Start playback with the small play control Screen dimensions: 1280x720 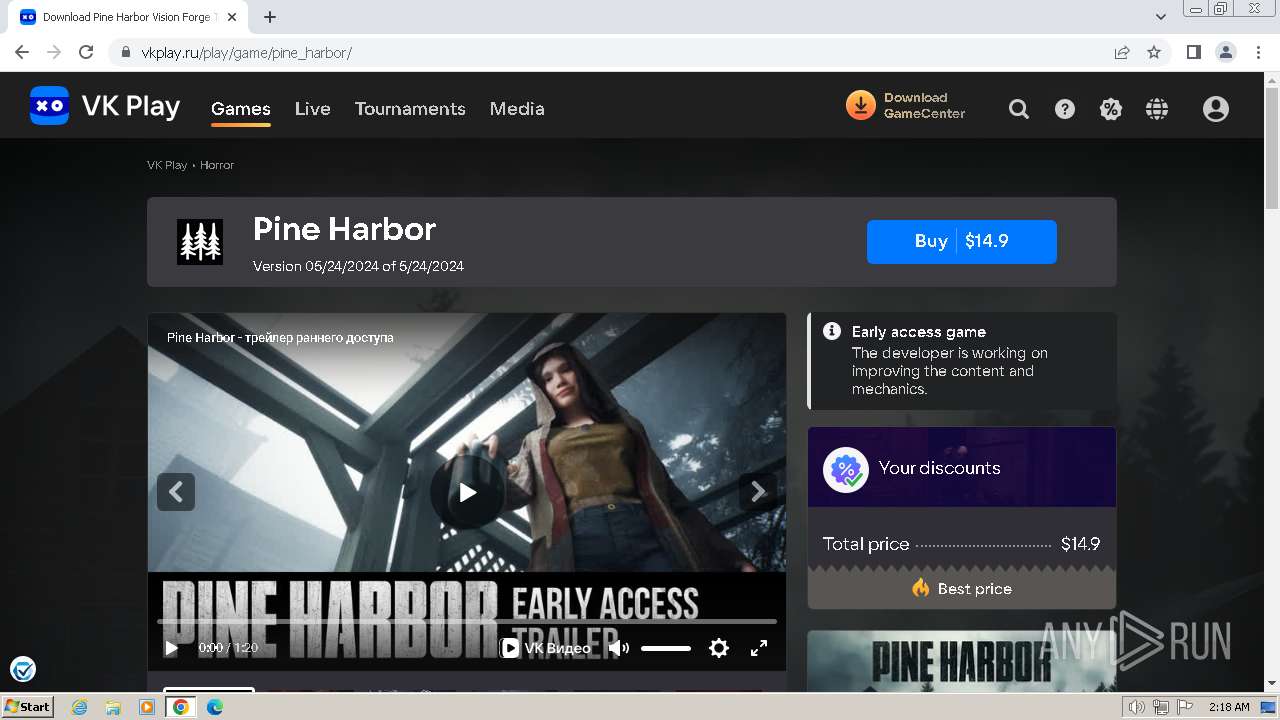pos(171,648)
